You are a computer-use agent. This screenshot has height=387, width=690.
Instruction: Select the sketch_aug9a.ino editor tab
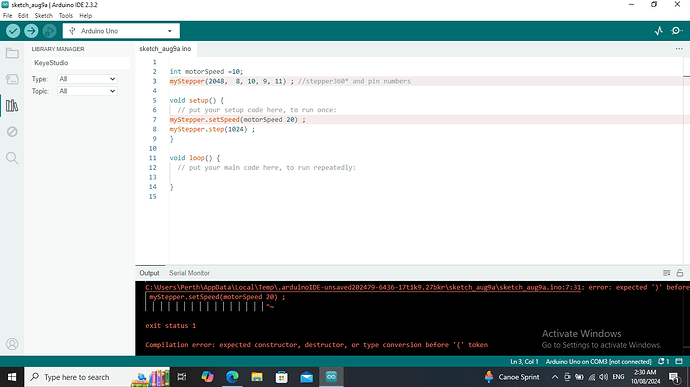click(x=165, y=49)
